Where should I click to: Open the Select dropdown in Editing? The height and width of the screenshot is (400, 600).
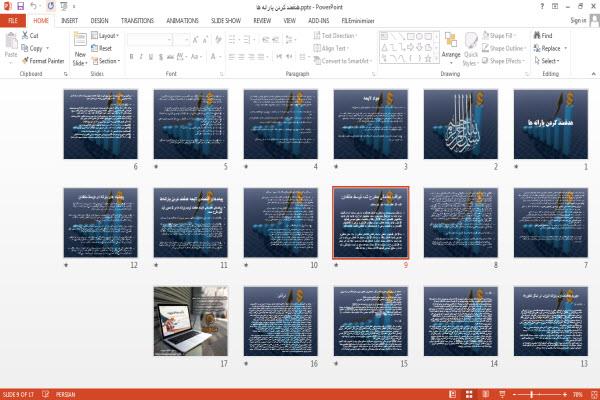547,61
